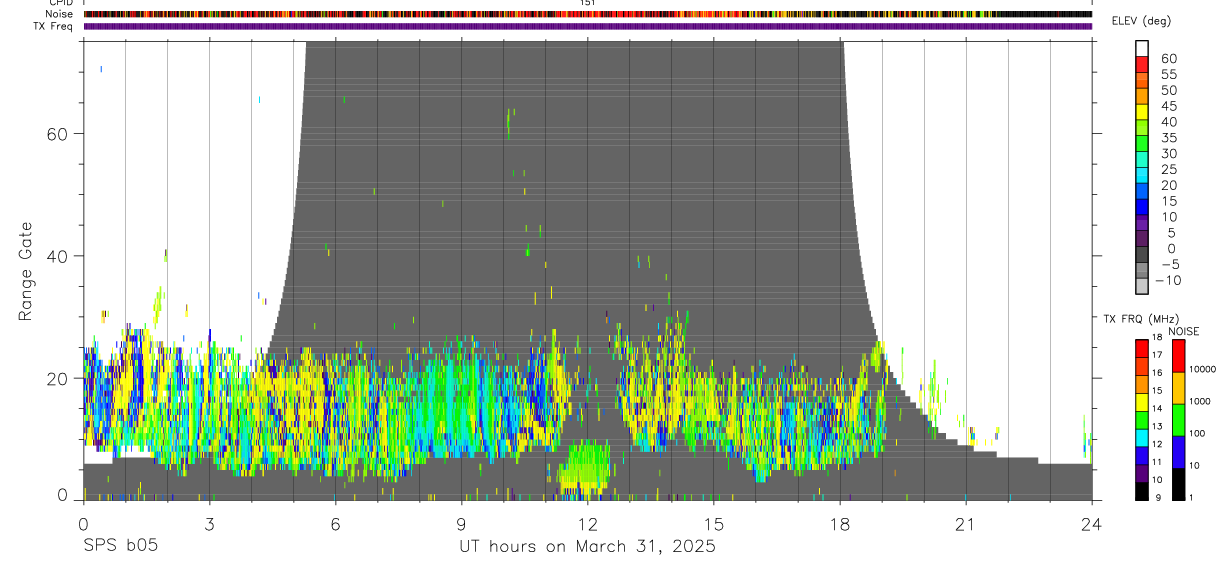
Task: Click the x-axis tick label '6'
Action: click(x=335, y=524)
